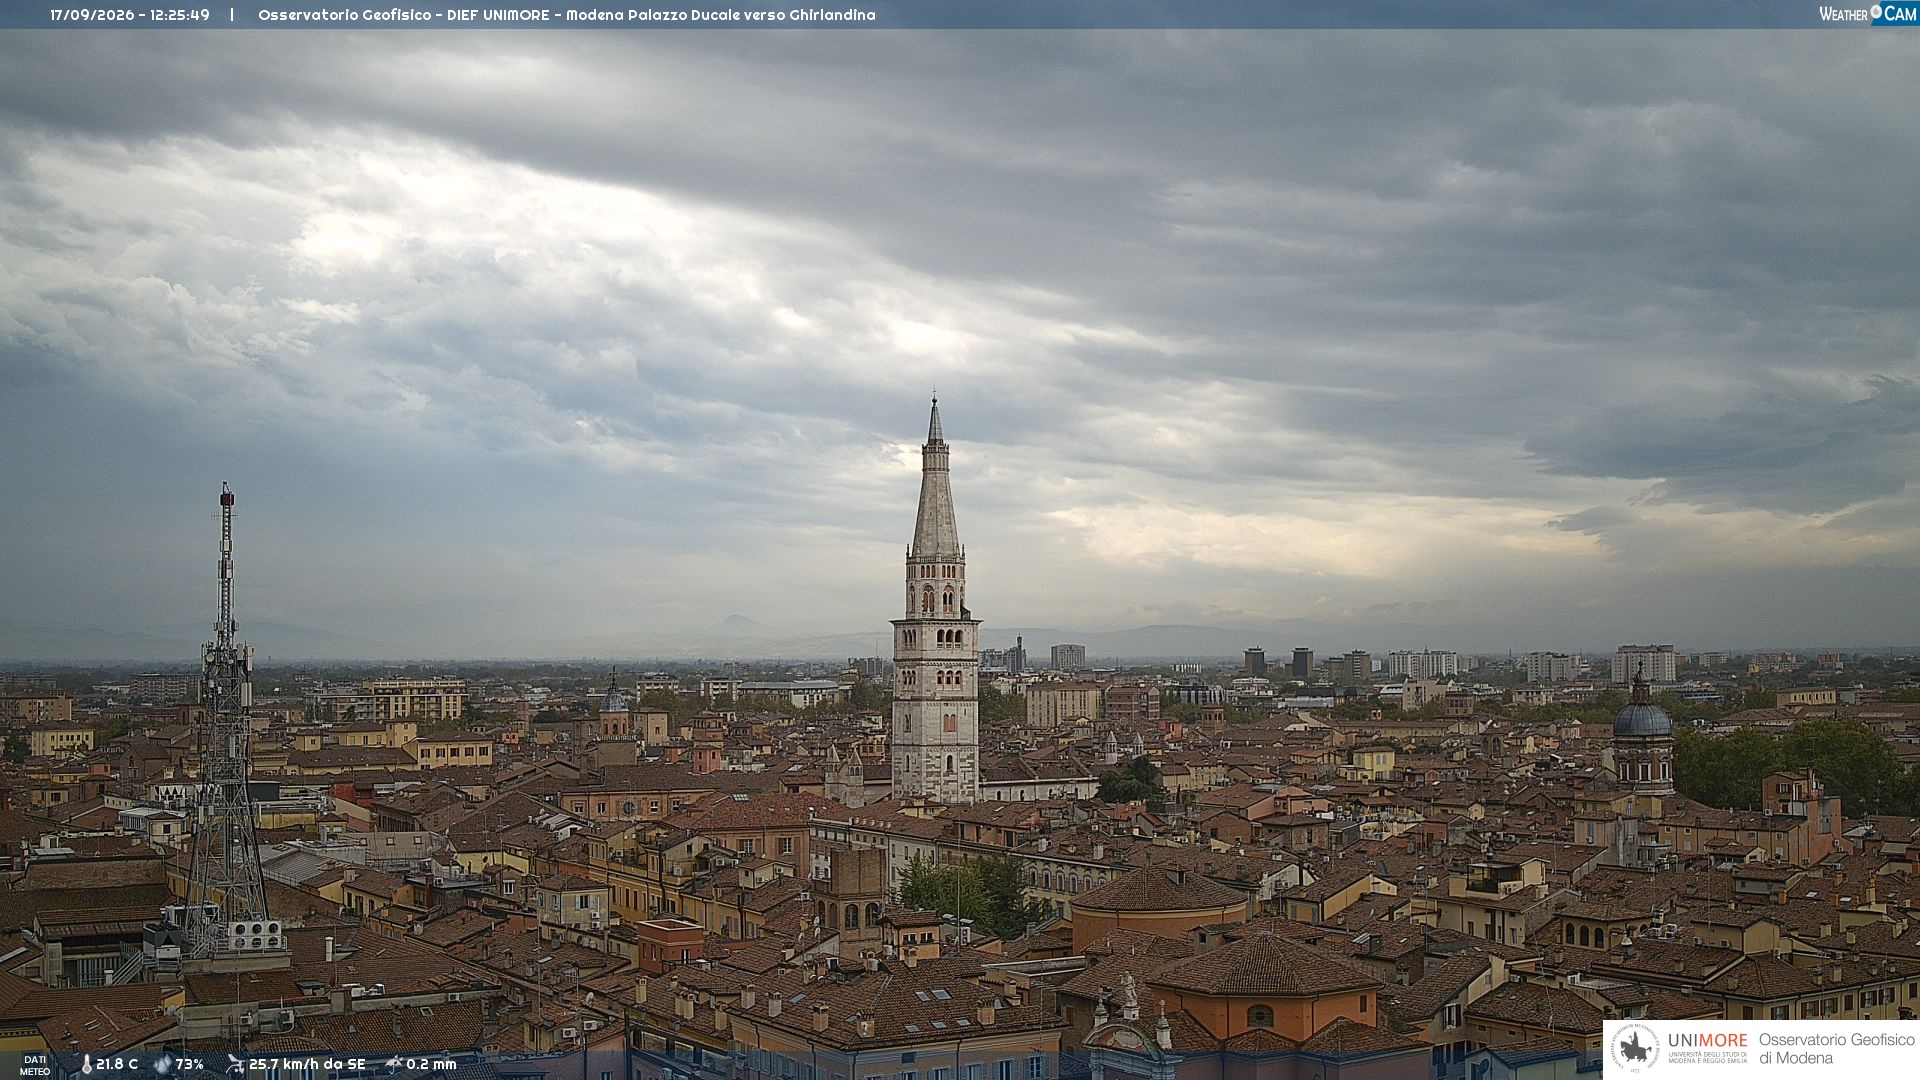Viewport: 1920px width, 1080px height.
Task: Select the 0.2 mm rainfall value
Action: (x=431, y=1064)
